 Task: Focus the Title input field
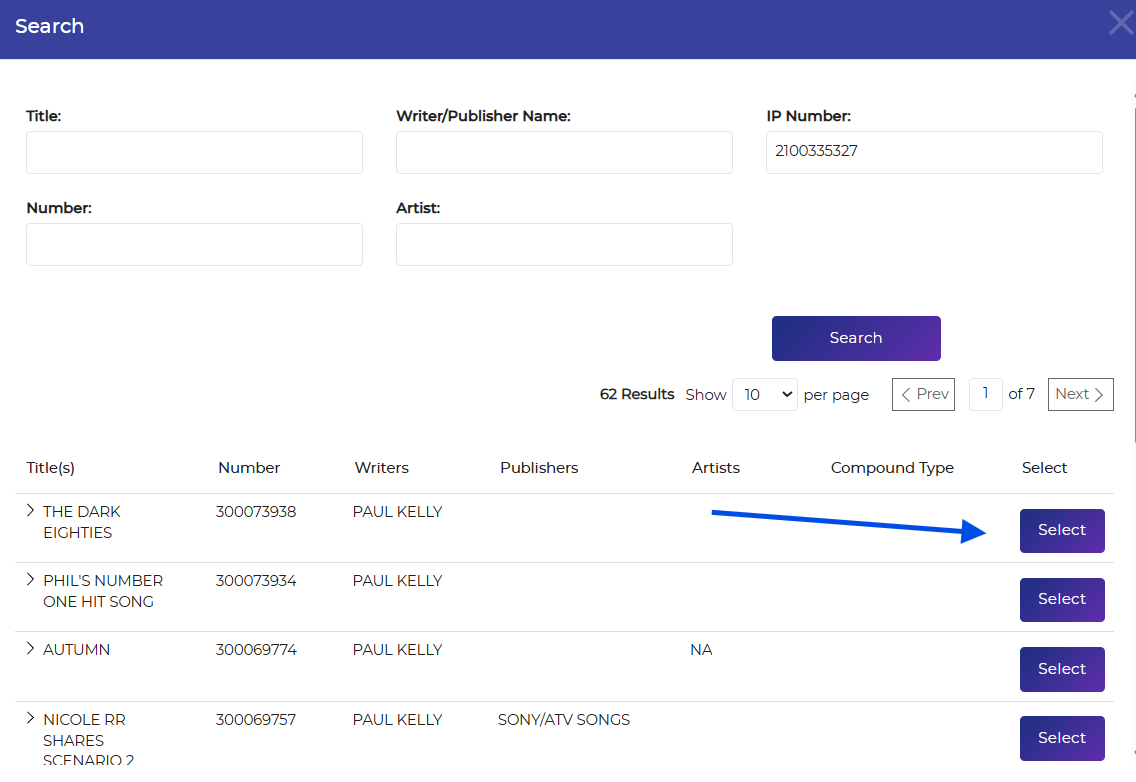tap(194, 153)
